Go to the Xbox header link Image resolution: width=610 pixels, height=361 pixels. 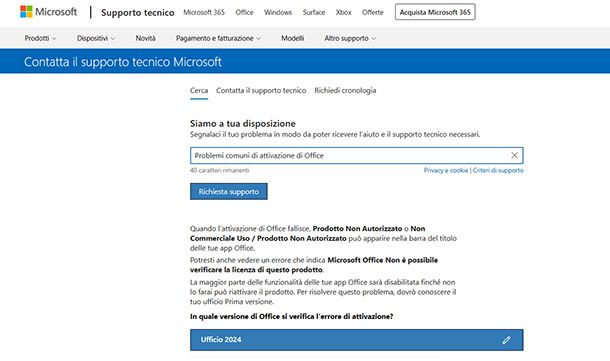pos(344,12)
